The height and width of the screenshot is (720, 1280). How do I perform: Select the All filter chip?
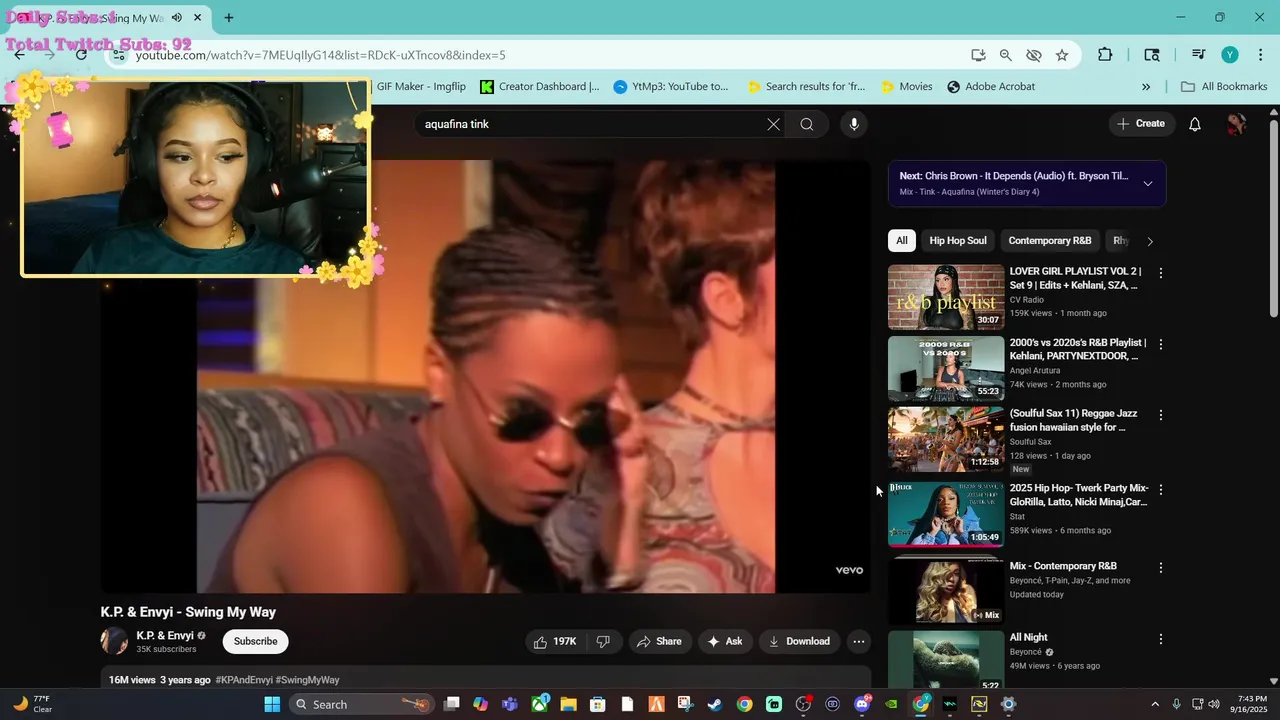coord(902,241)
